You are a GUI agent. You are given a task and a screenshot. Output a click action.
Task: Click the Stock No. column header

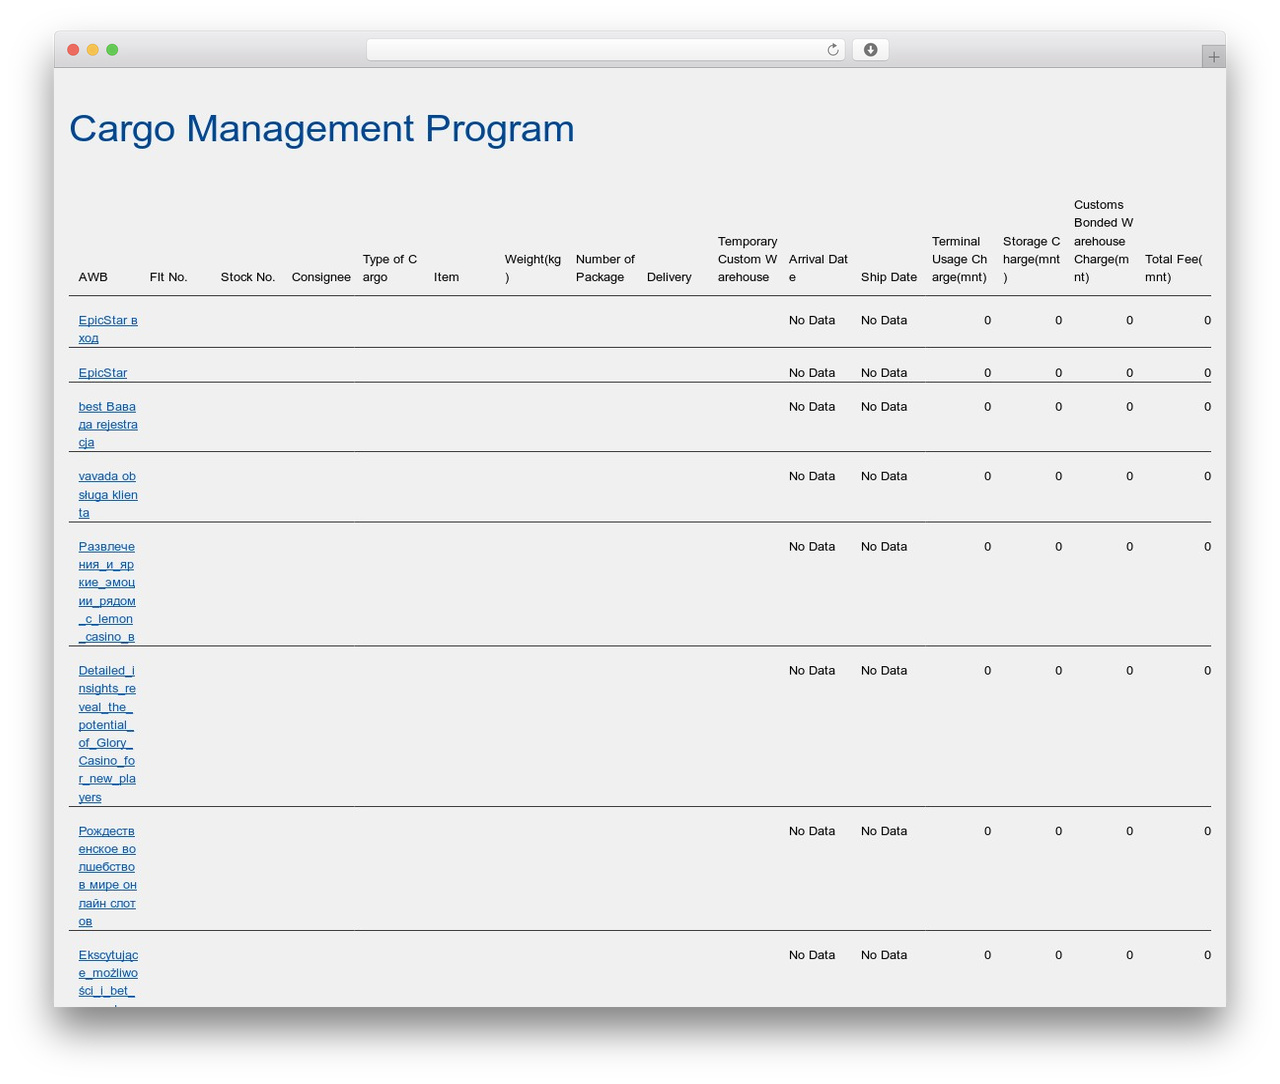[248, 277]
